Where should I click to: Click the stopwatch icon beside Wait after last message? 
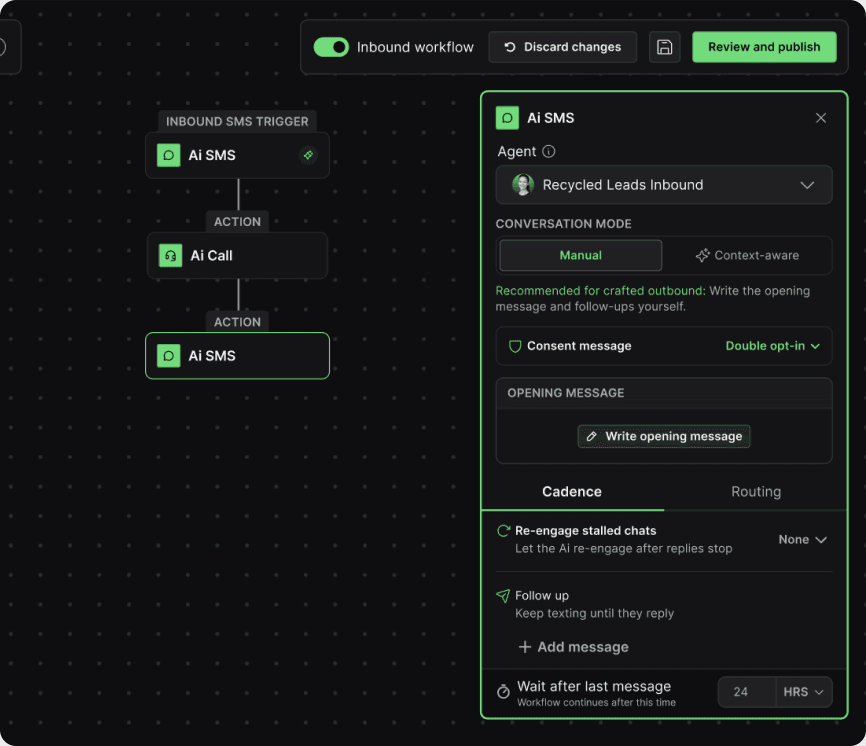(x=503, y=691)
